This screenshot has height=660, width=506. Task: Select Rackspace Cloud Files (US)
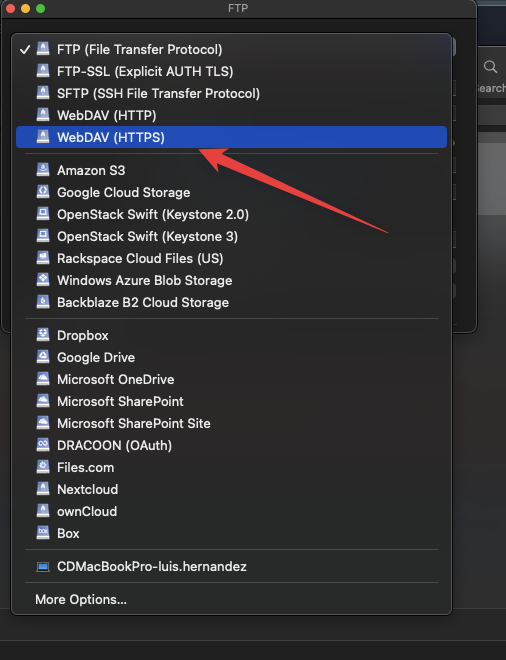point(231,258)
